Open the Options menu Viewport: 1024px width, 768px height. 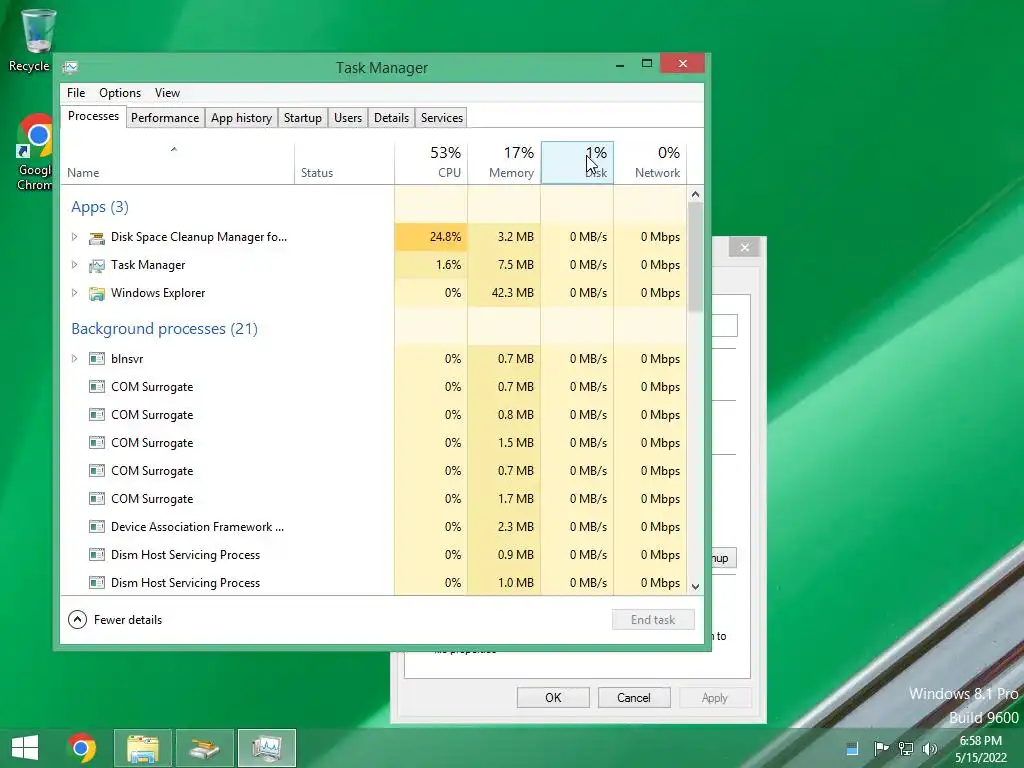coord(120,93)
